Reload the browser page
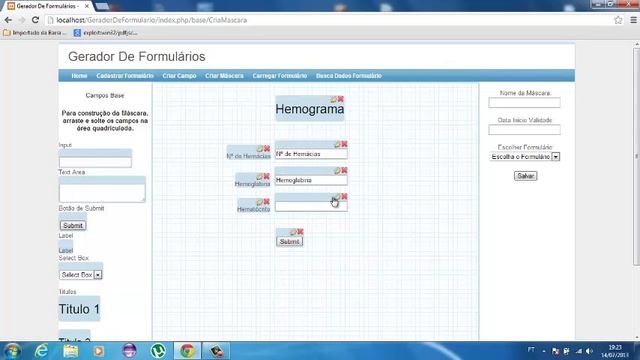Screen dimensions: 640x360 (36, 20)
